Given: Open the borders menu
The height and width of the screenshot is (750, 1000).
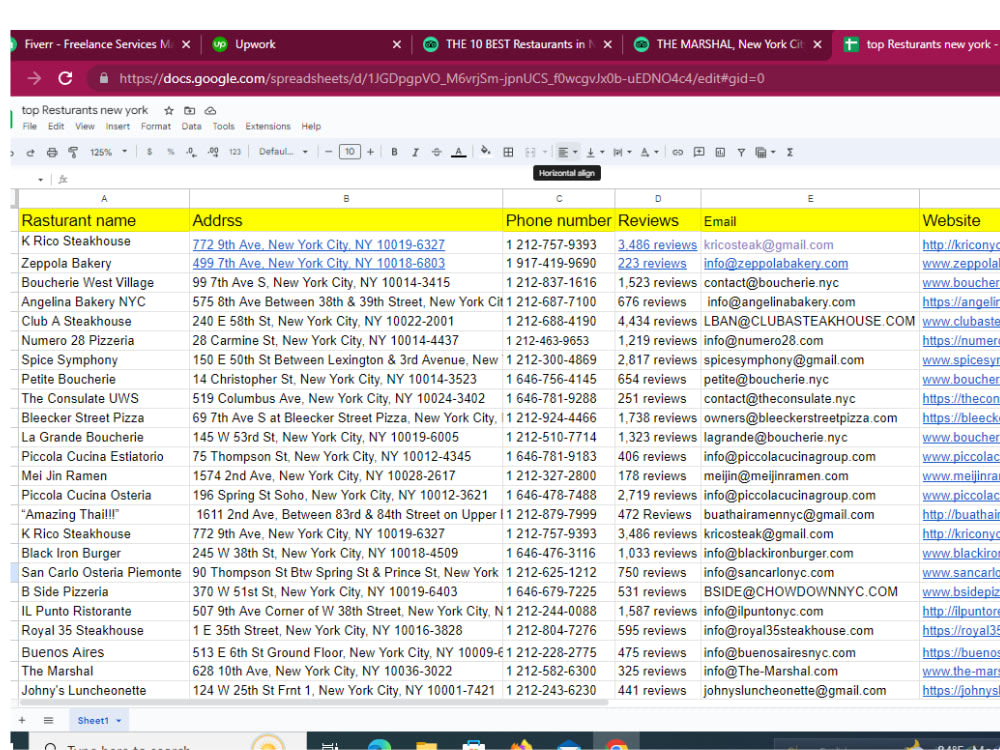Looking at the screenshot, I should pos(508,152).
